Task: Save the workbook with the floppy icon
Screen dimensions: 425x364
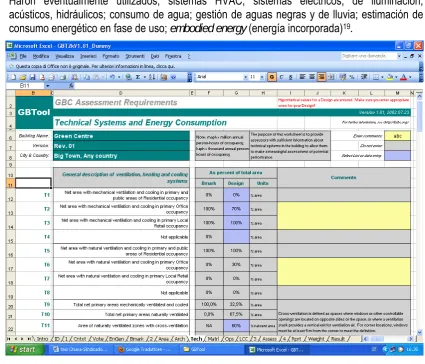Action: [x=32, y=77]
